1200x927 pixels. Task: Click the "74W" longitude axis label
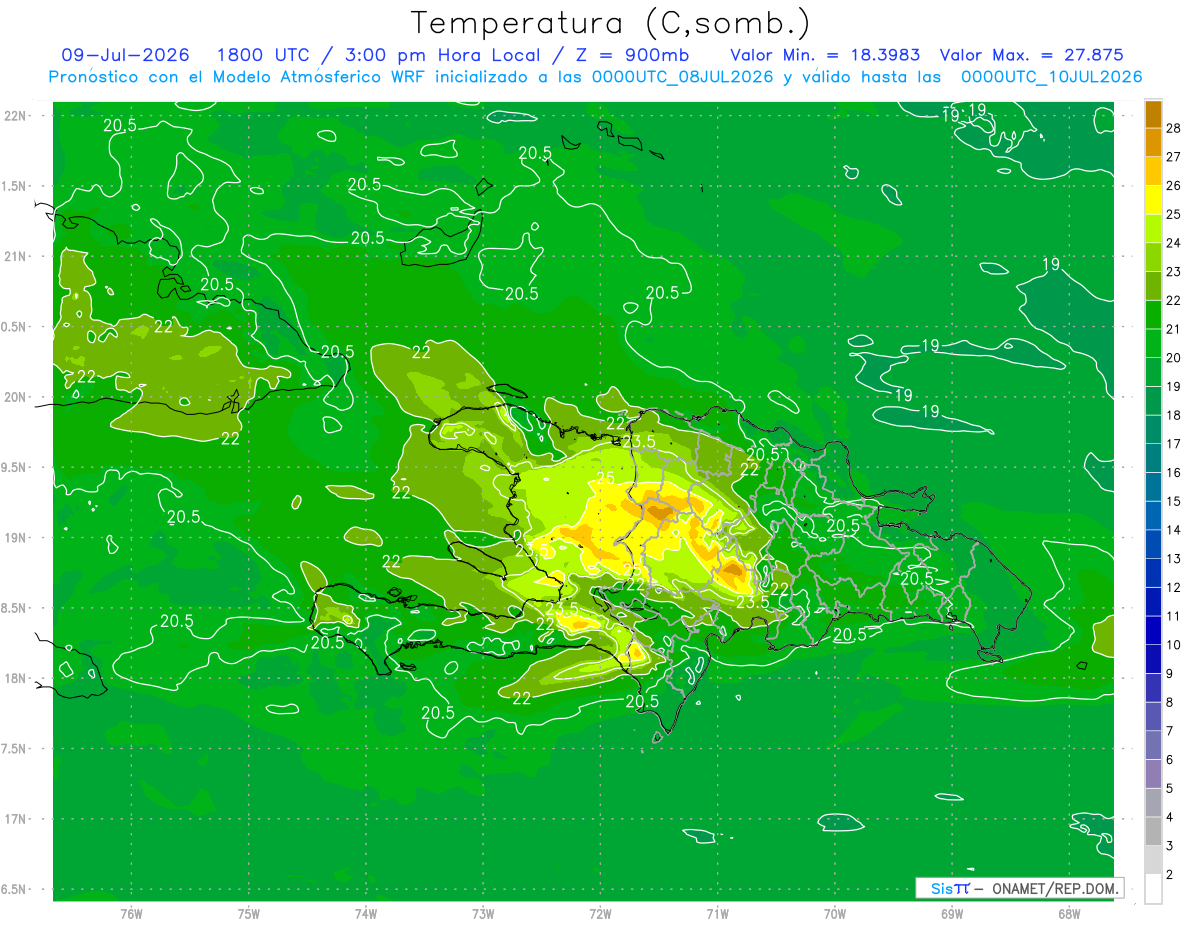(x=366, y=913)
